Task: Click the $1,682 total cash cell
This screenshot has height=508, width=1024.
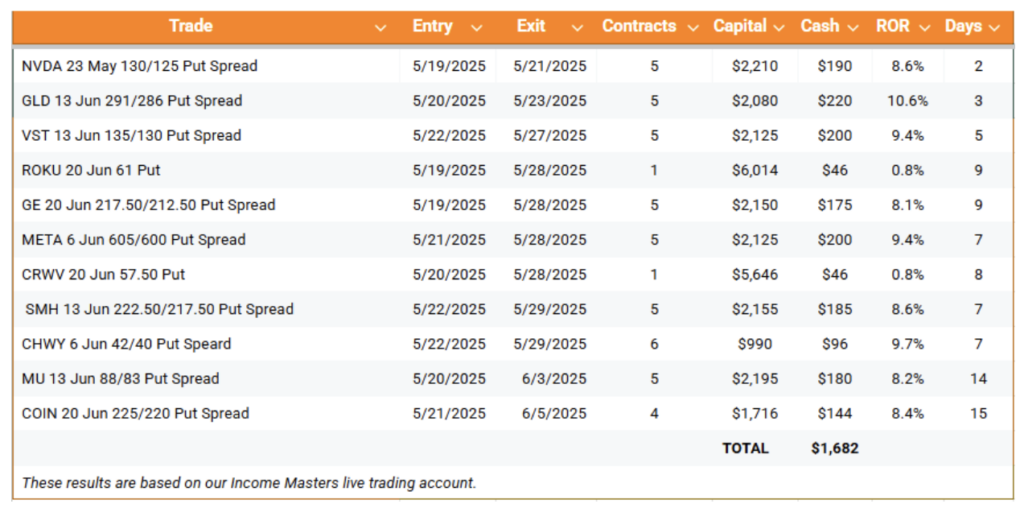Action: click(835, 449)
